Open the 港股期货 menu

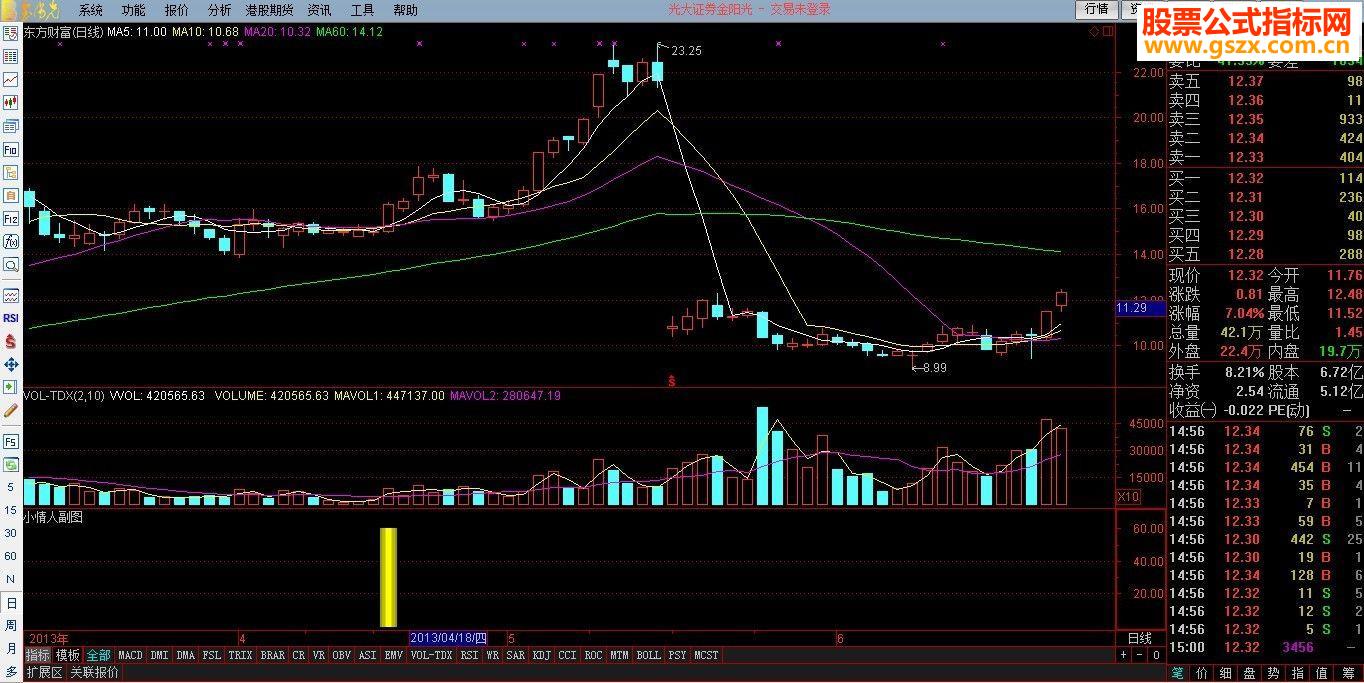click(x=270, y=10)
